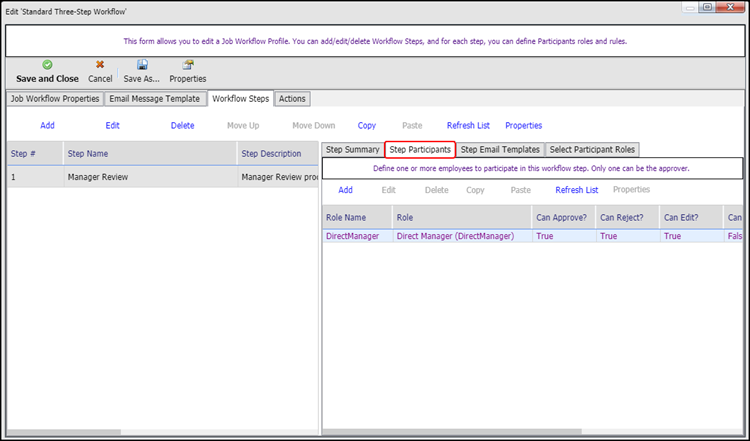Screen dimensions: 750x441
Task: Click Paste in step participants toolbar
Action: pyautogui.click(x=521, y=190)
